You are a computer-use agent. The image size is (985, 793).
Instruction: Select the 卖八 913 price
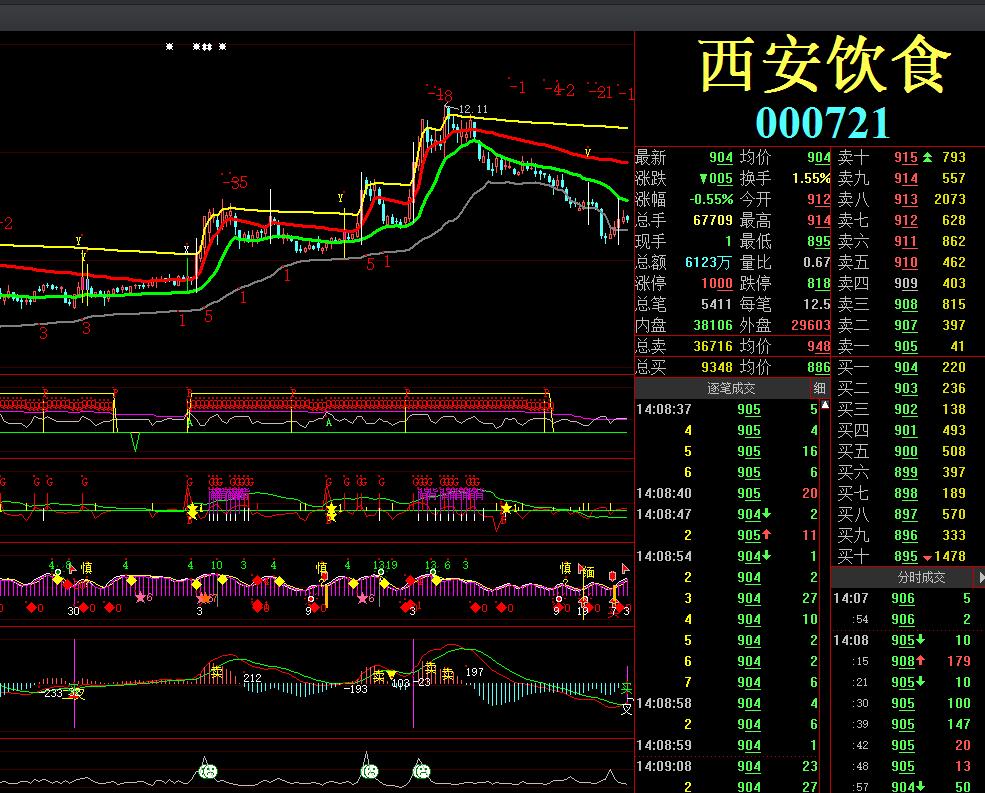[906, 199]
